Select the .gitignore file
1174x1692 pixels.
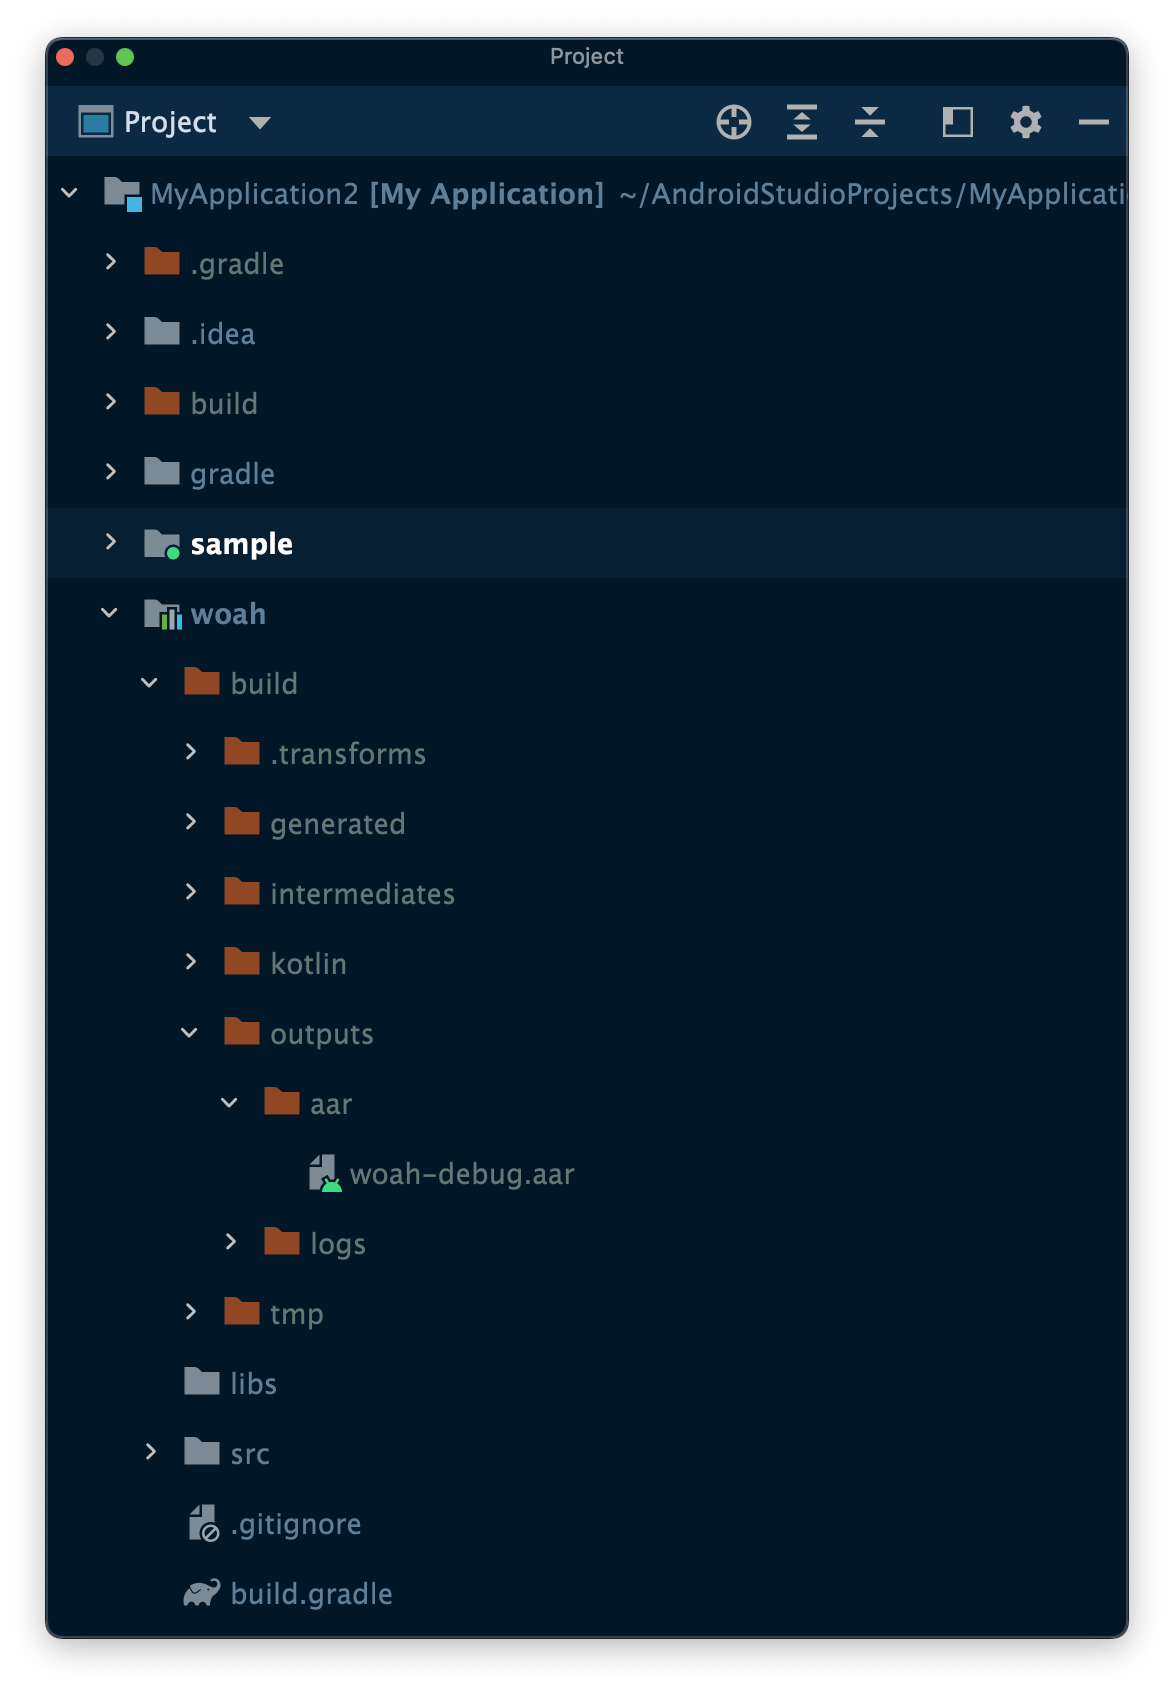pyautogui.click(x=296, y=1523)
